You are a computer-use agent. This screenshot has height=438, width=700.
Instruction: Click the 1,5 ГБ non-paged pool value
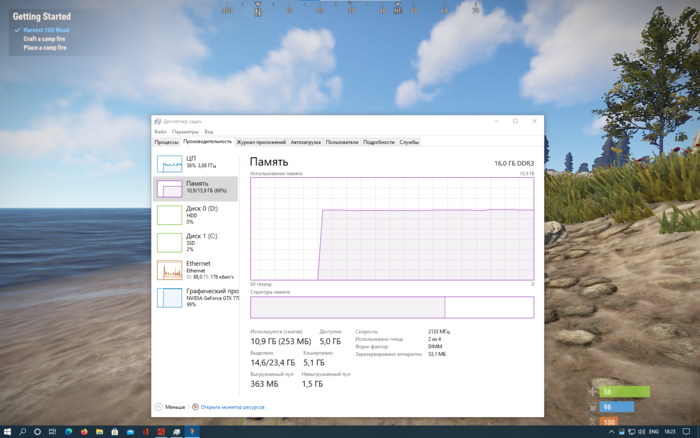pyautogui.click(x=312, y=384)
